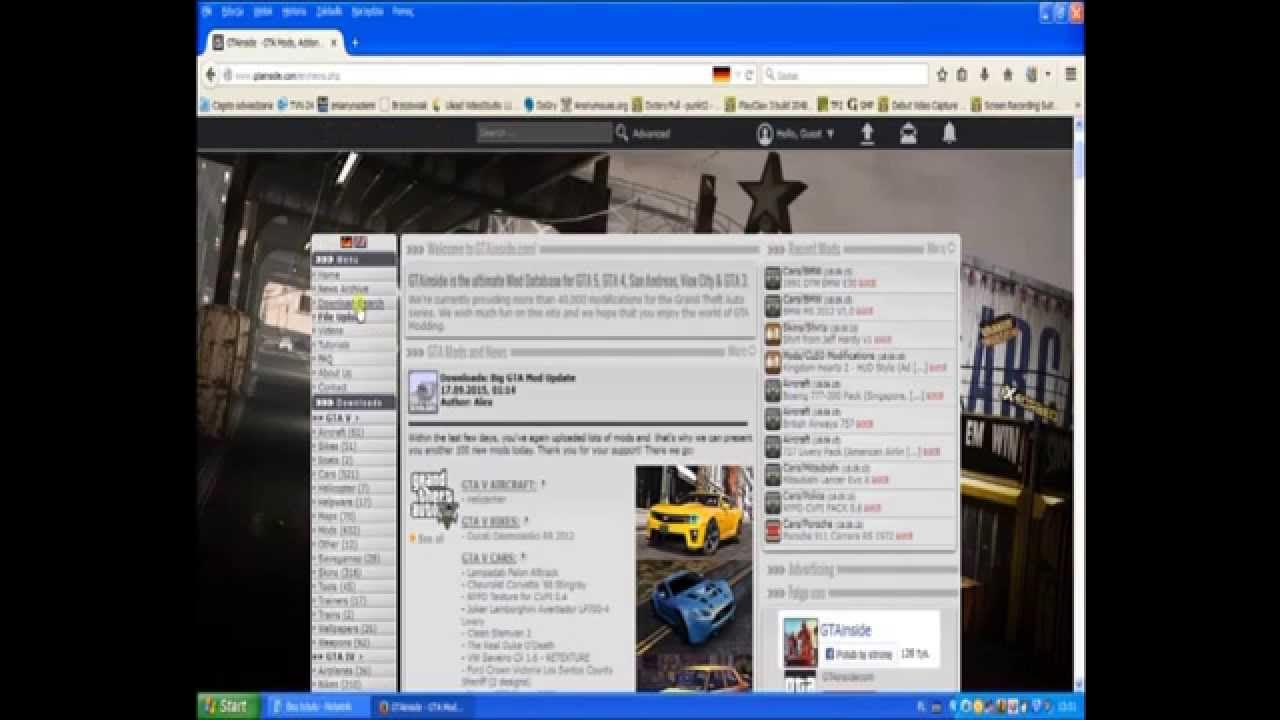1280x720 pixels.
Task: Click the bookmark star icon in Firefox toolbar
Action: pos(941,74)
